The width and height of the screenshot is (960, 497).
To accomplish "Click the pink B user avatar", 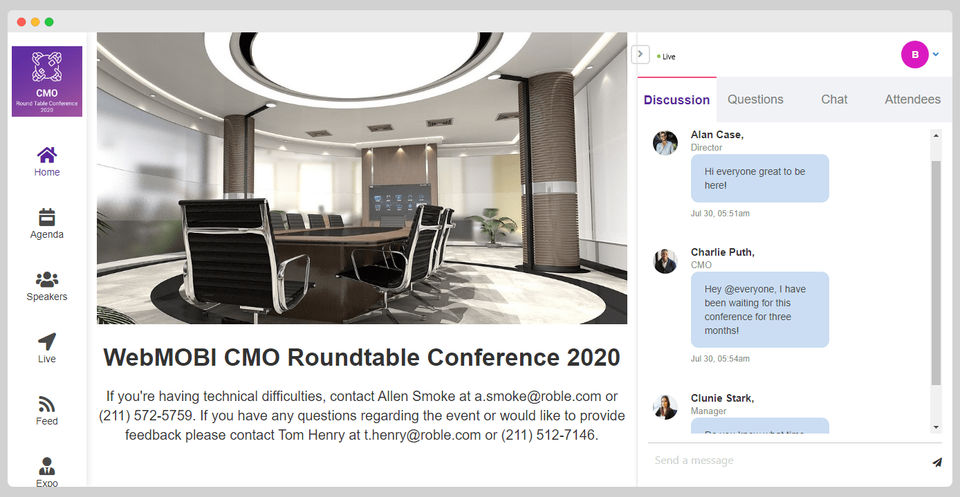I will coord(915,54).
